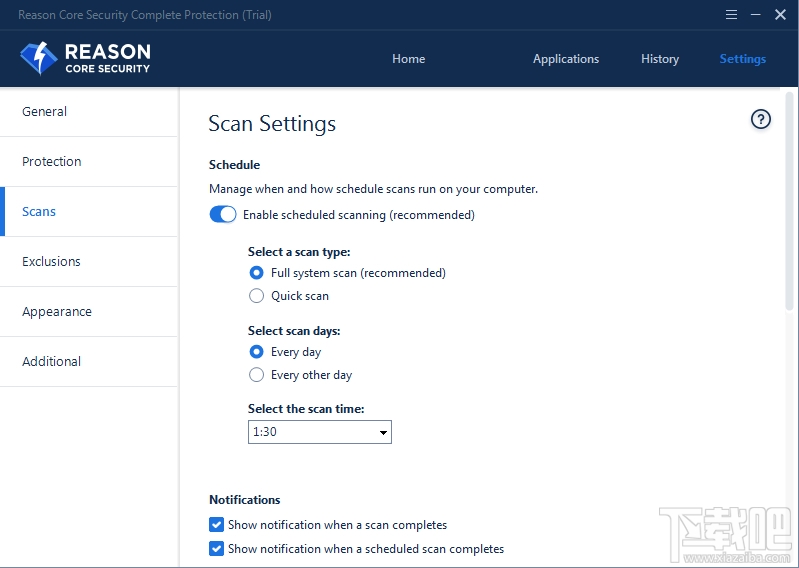Open Appearance settings section

pyautogui.click(x=89, y=311)
